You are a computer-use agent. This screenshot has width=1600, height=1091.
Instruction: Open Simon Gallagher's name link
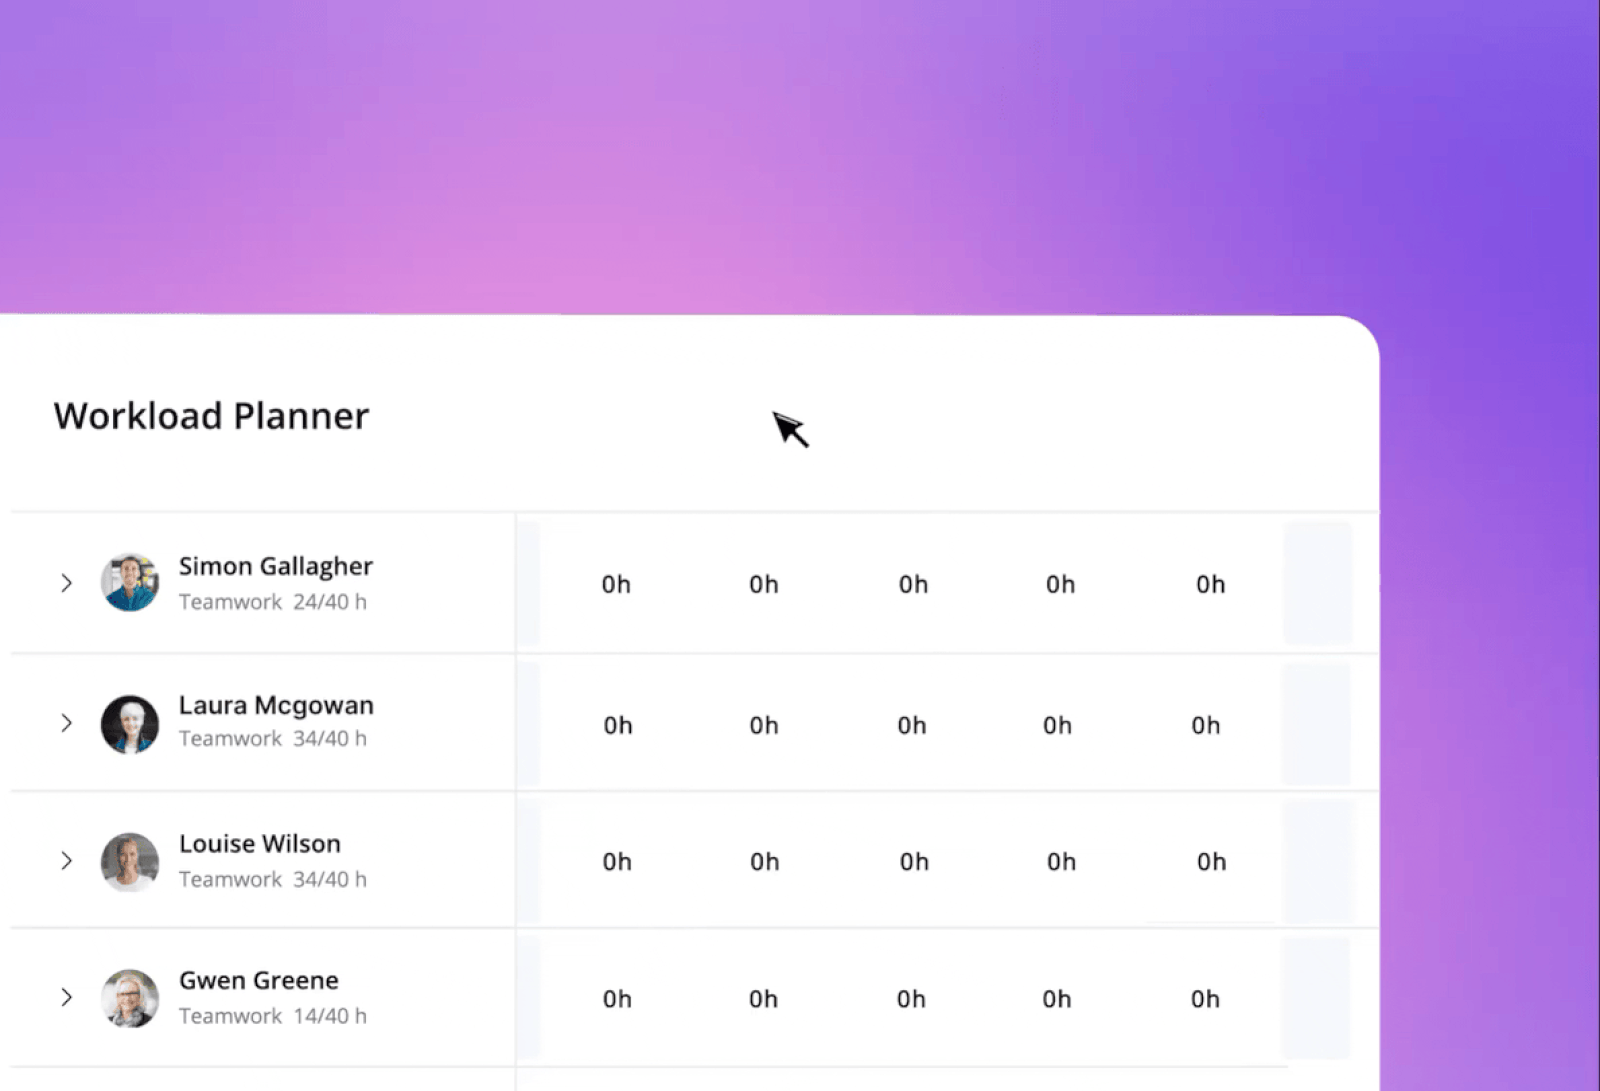point(275,566)
